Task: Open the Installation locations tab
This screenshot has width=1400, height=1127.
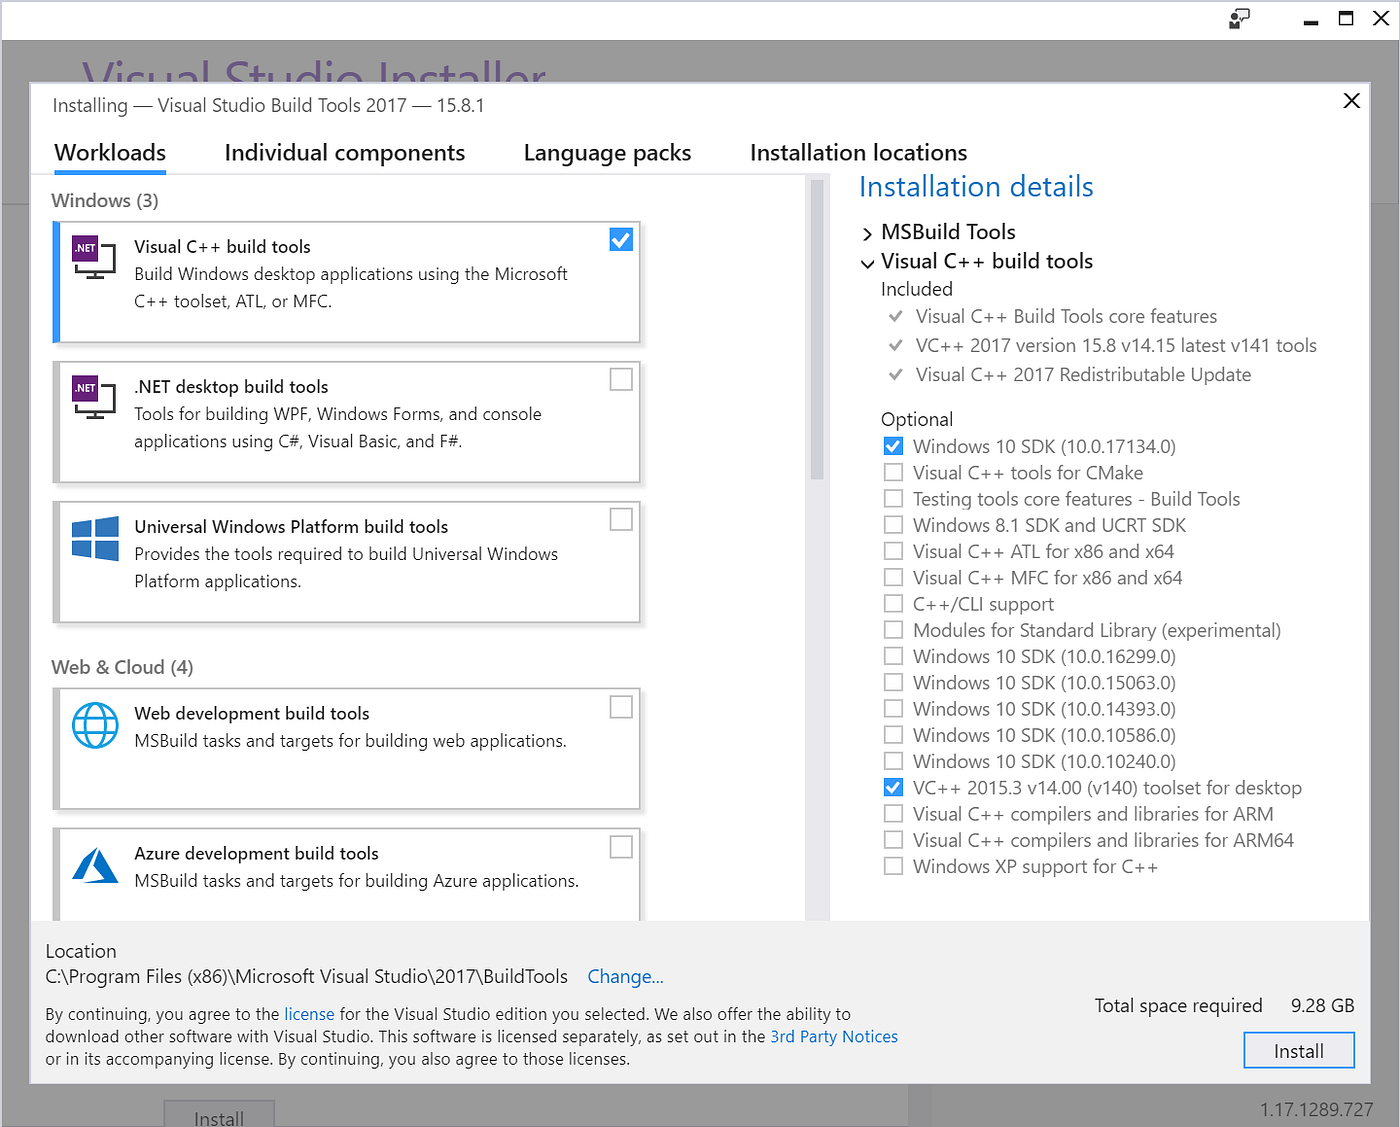Action: 857,152
